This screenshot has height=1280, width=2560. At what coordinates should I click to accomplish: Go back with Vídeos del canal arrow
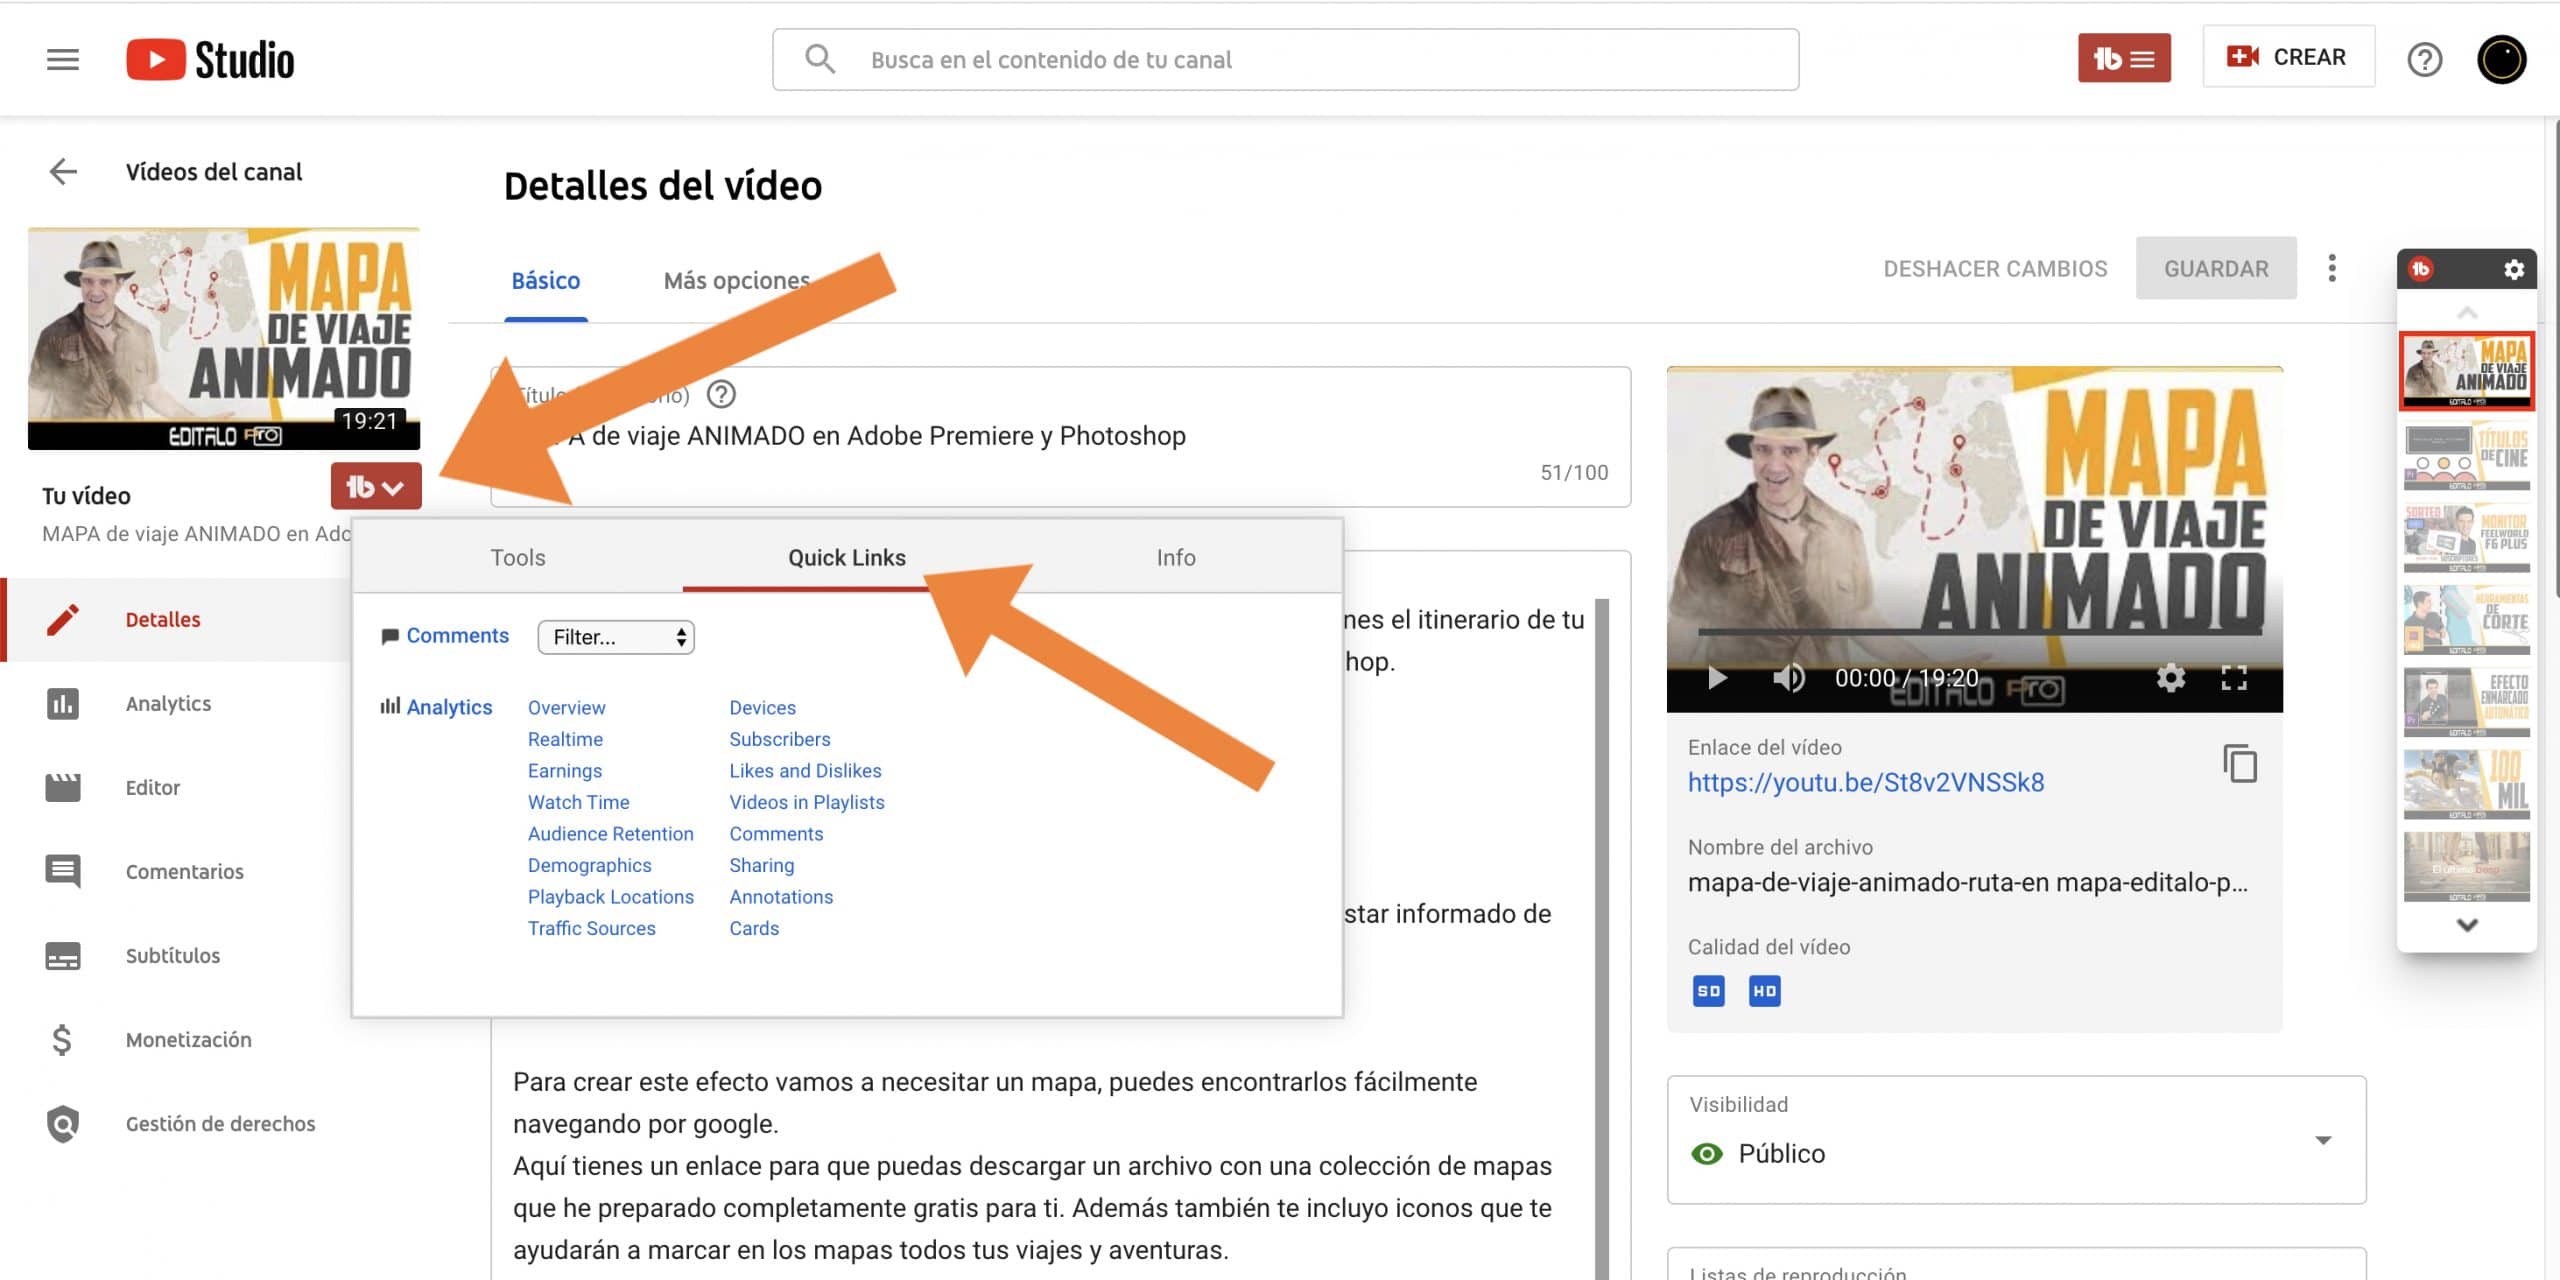pos(63,172)
